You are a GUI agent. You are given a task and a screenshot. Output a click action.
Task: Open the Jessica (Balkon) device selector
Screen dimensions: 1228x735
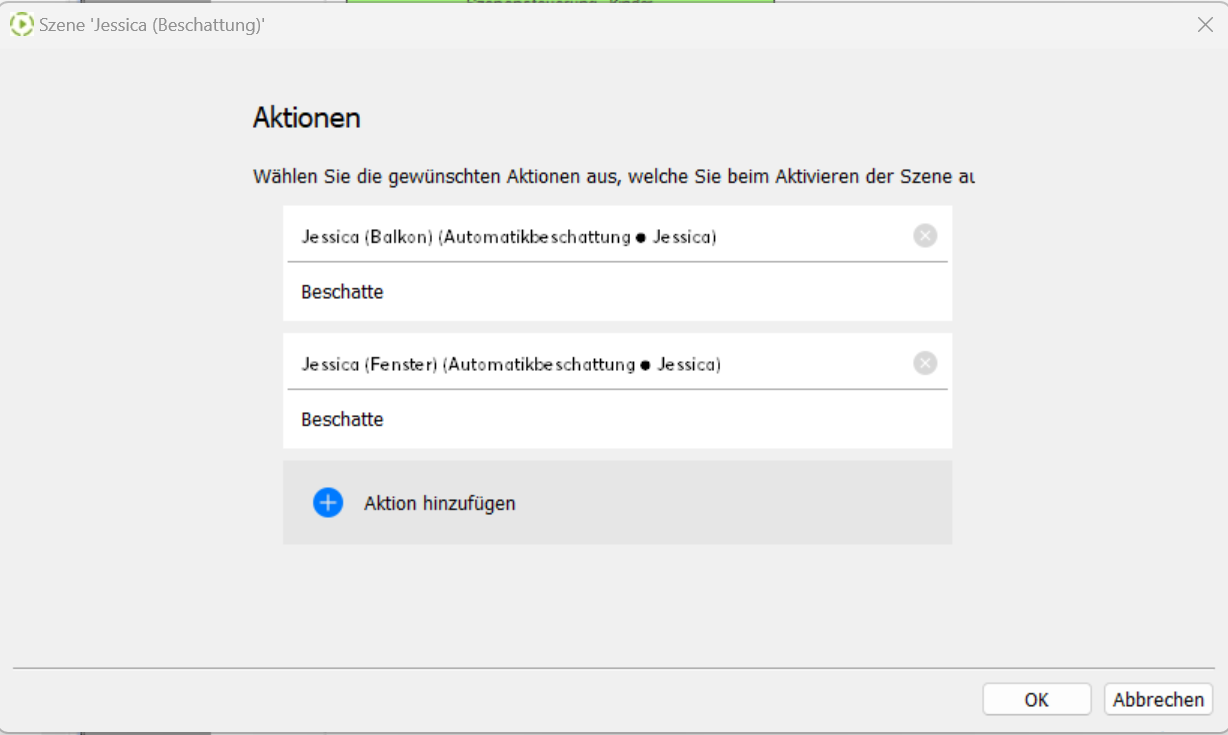pos(508,237)
